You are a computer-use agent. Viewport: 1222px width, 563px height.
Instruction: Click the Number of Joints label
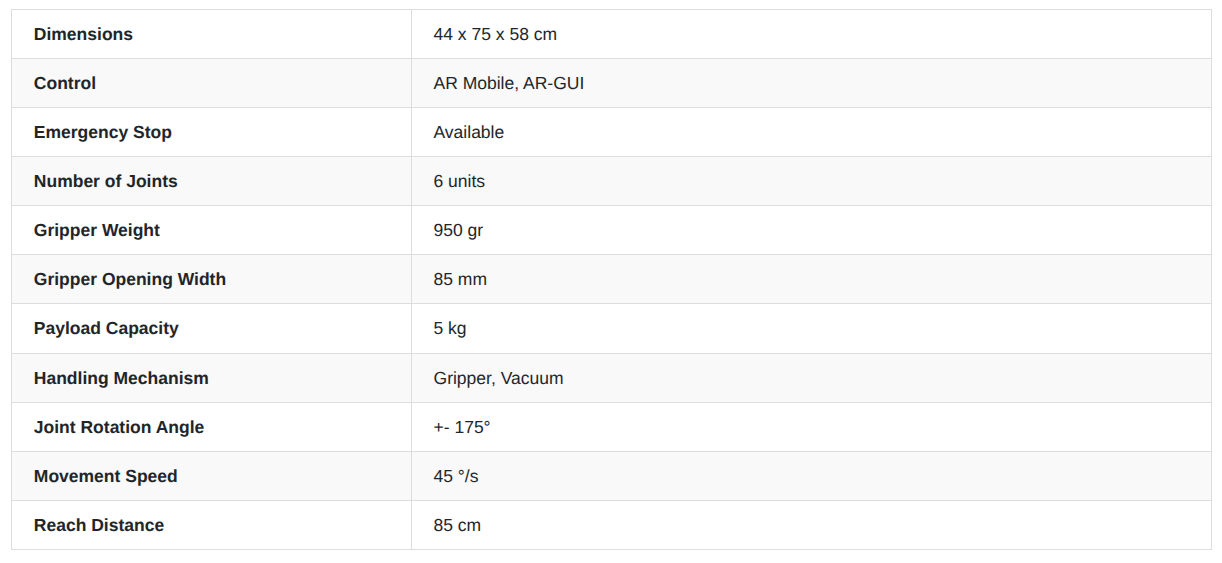coord(106,181)
